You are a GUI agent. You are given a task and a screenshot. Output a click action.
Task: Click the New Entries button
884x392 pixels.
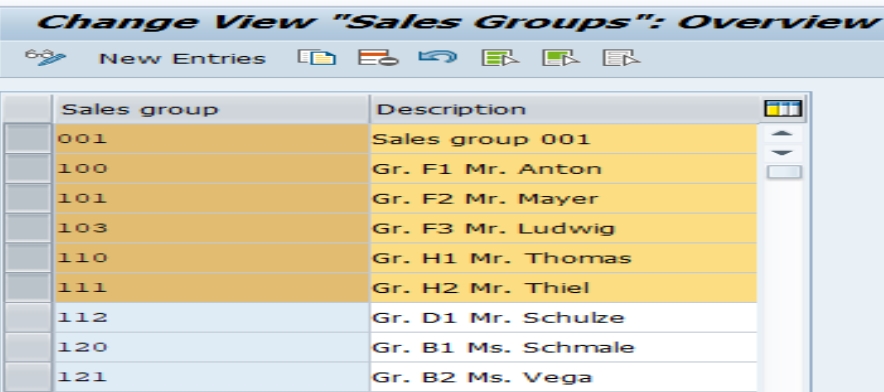coord(182,59)
